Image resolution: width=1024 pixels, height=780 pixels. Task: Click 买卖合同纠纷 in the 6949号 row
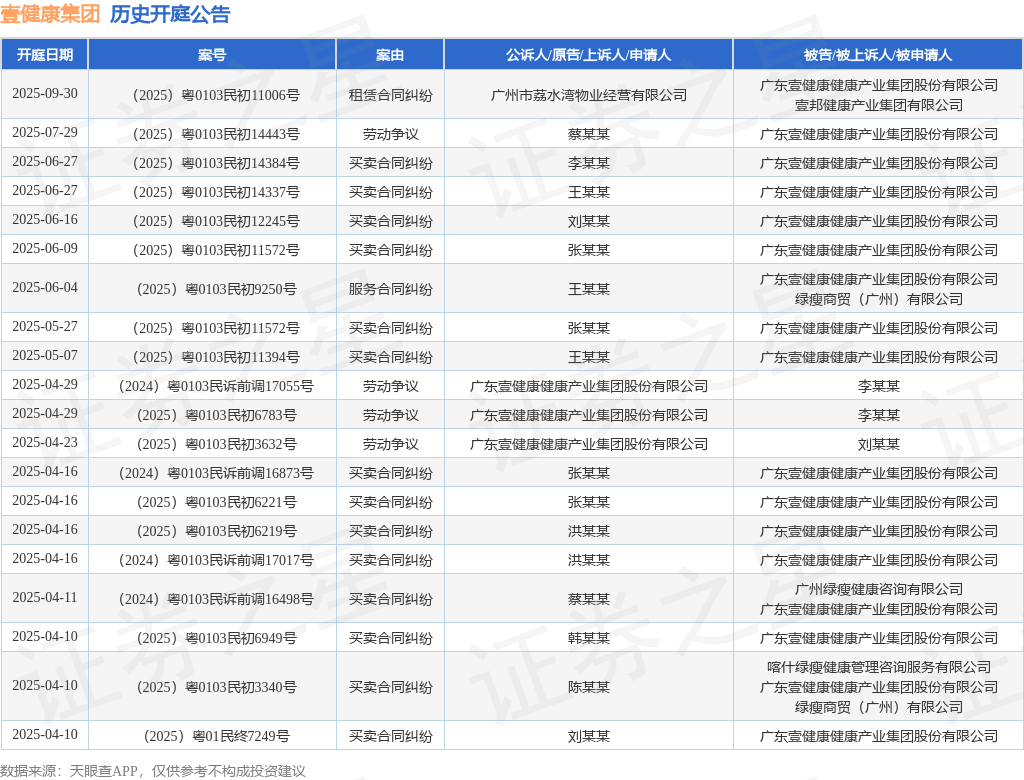tap(391, 638)
